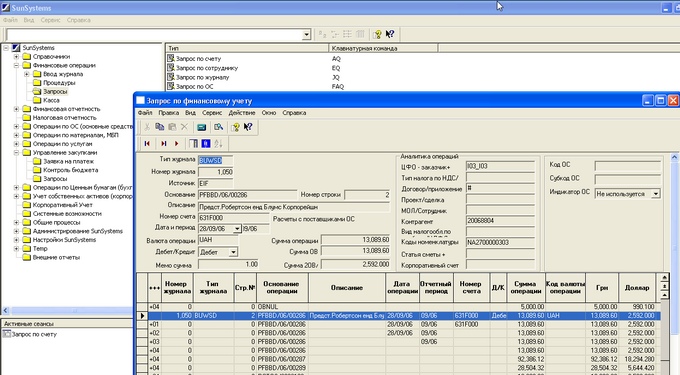Click the Тип журнала field containing BUWSD
The height and width of the screenshot is (375, 680).
click(x=216, y=160)
